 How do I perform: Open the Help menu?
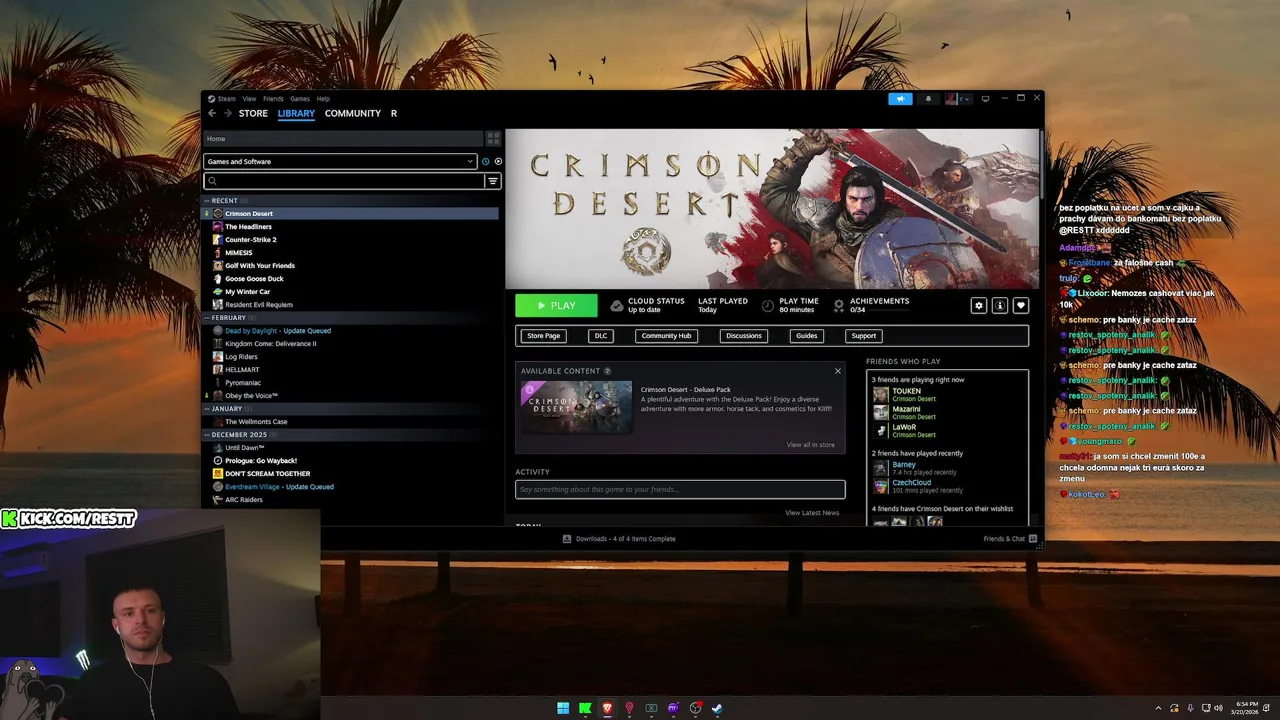pos(323,99)
